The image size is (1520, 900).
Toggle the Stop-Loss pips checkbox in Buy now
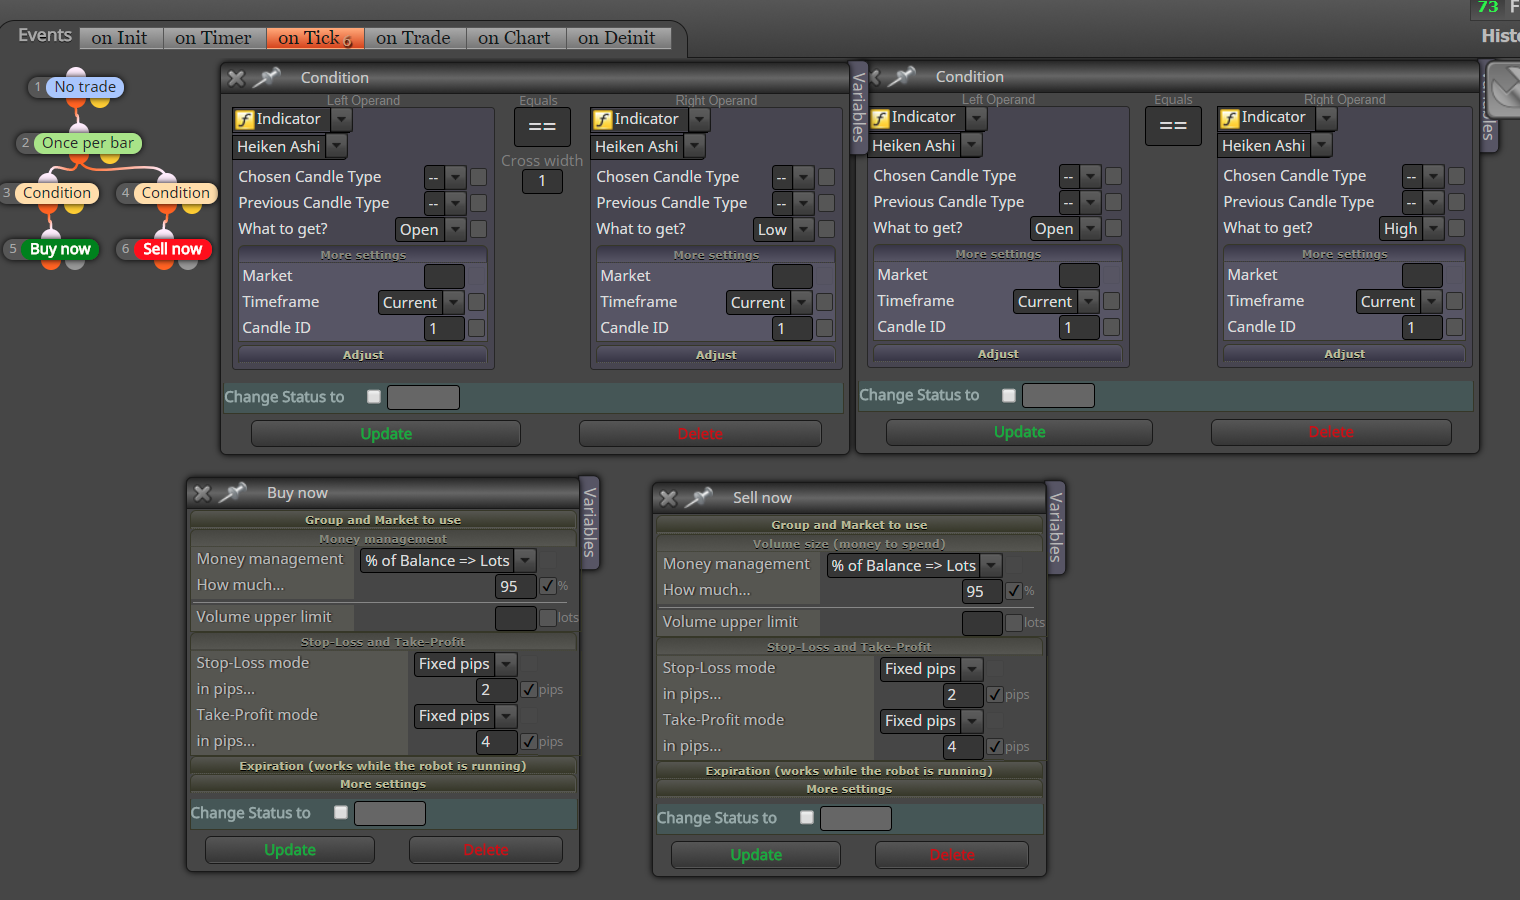pyautogui.click(x=529, y=689)
